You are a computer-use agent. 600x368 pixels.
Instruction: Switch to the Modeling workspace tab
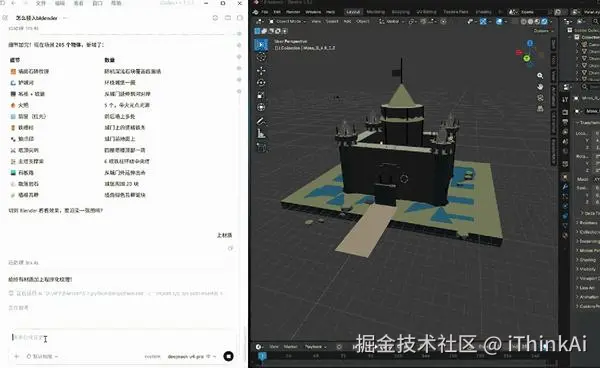tap(376, 12)
